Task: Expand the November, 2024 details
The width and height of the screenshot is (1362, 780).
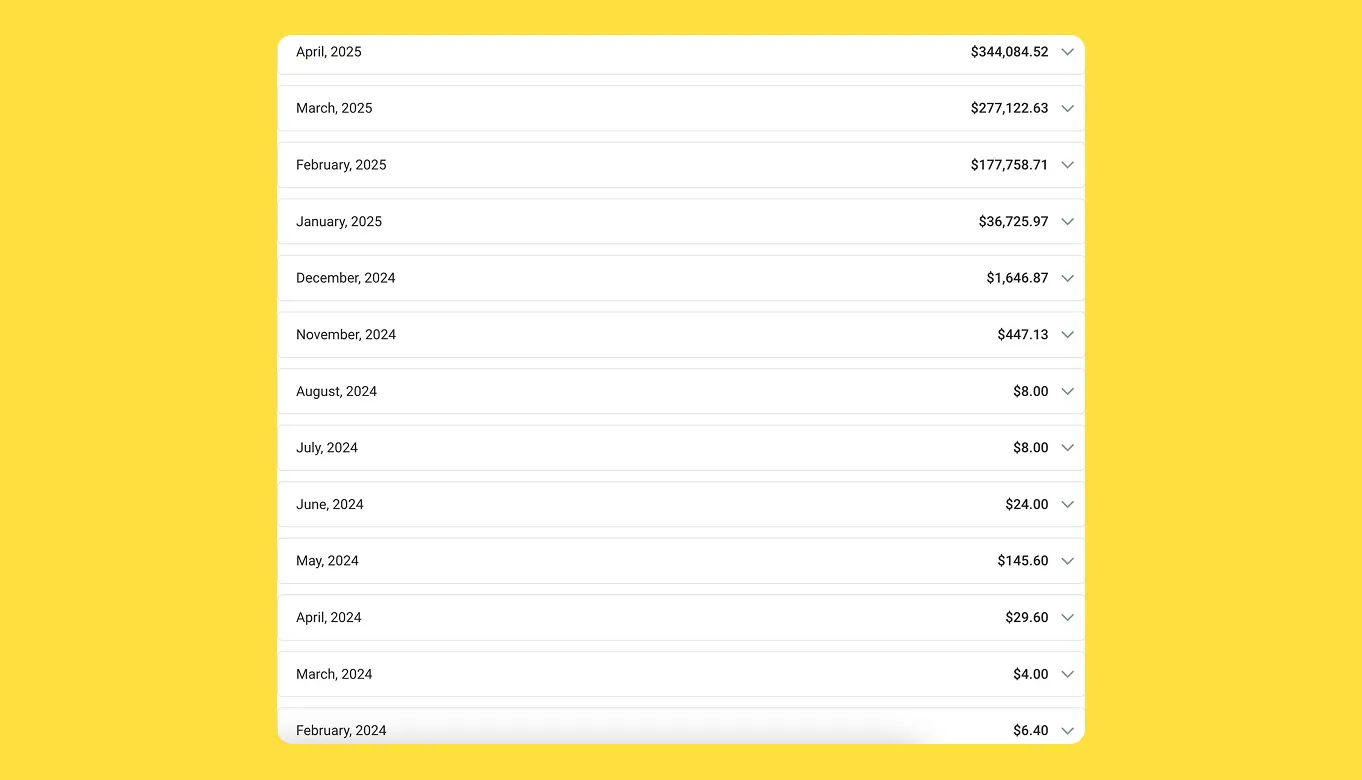Action: [x=1067, y=334]
